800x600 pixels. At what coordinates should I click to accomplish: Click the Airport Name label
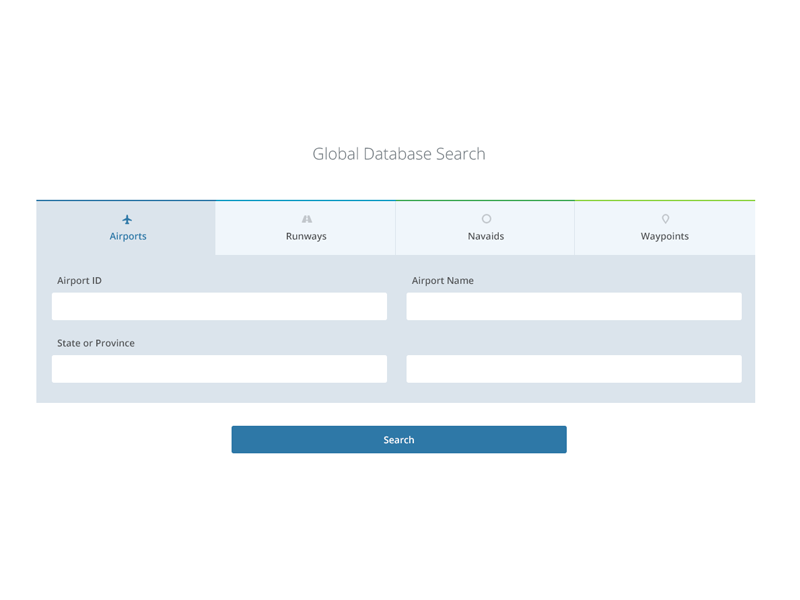pos(443,281)
